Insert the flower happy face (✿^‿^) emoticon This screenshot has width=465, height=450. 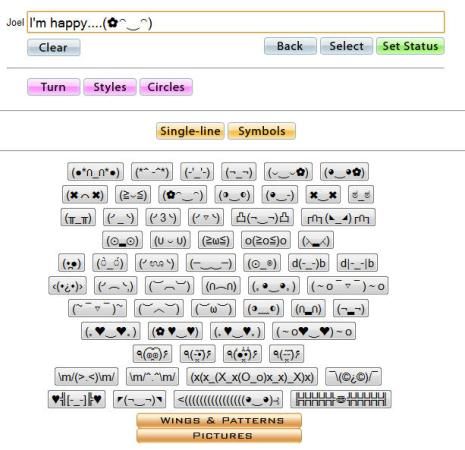183,195
